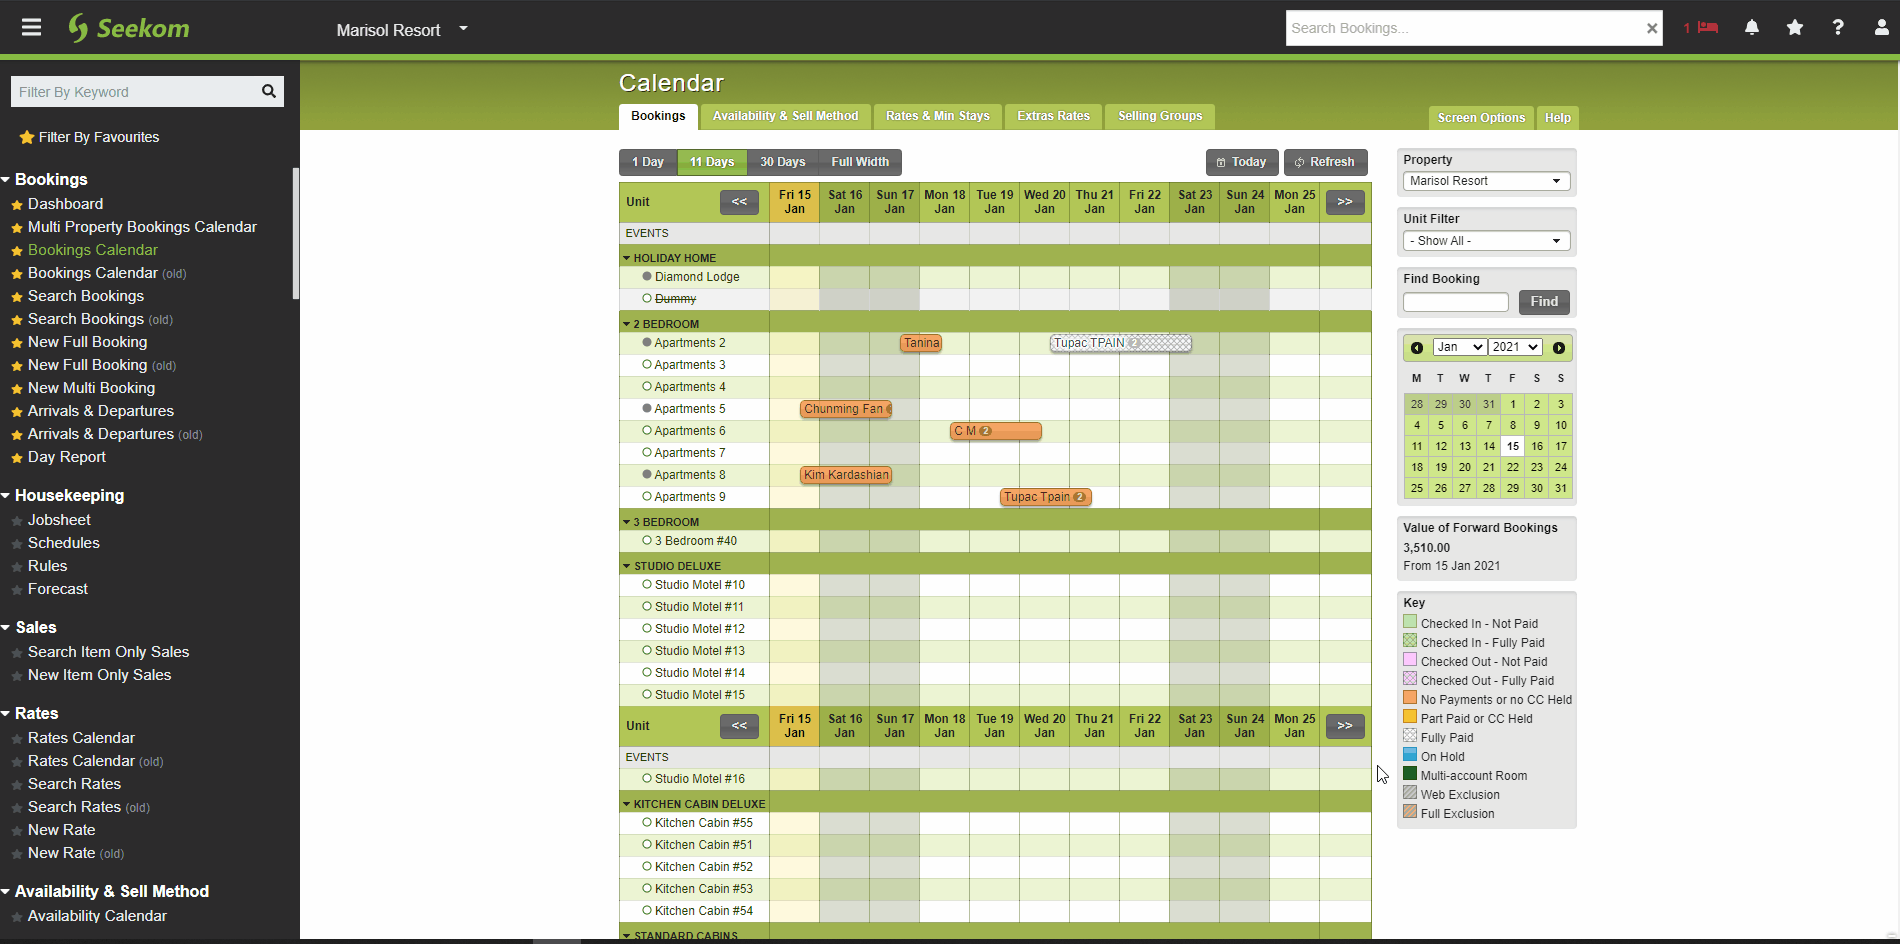Image resolution: width=1900 pixels, height=944 pixels.
Task: Click the notifications bell icon
Action: point(1752,28)
